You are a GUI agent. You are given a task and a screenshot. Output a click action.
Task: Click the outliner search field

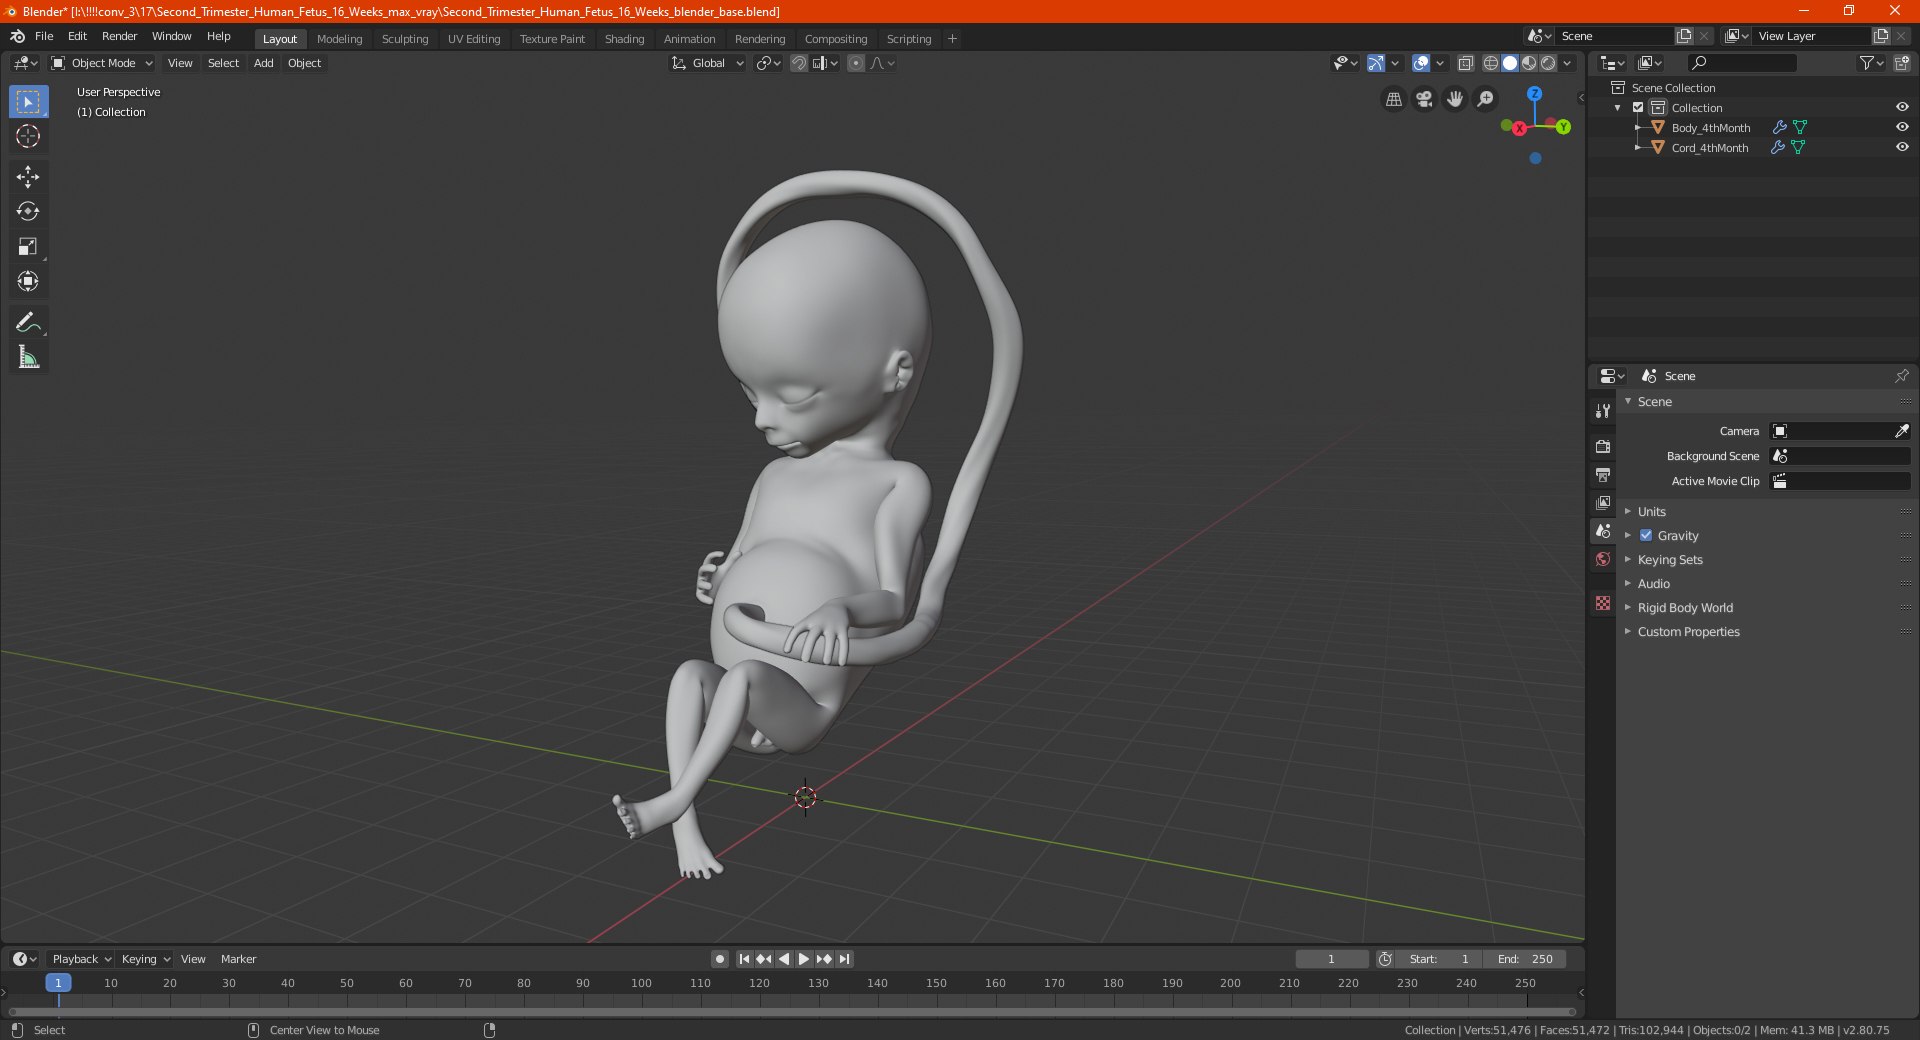[x=1741, y=63]
